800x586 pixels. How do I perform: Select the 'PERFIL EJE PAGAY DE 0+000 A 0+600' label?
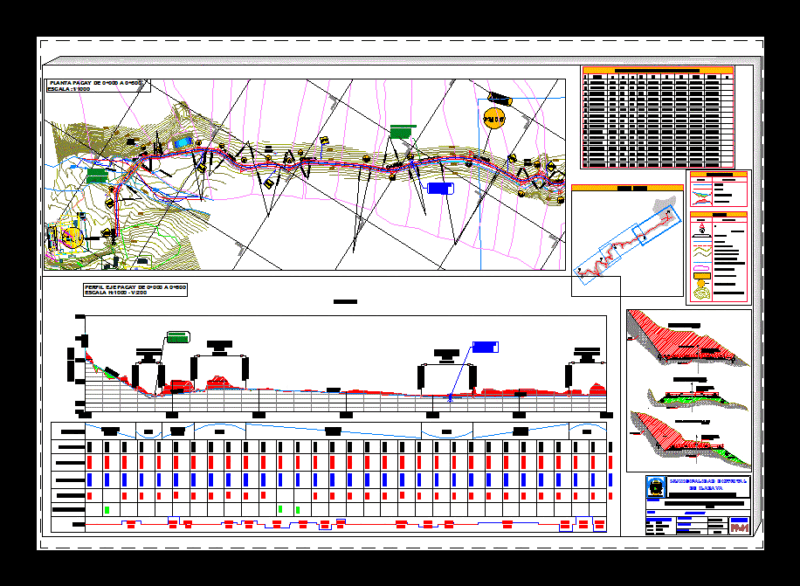pos(135,287)
